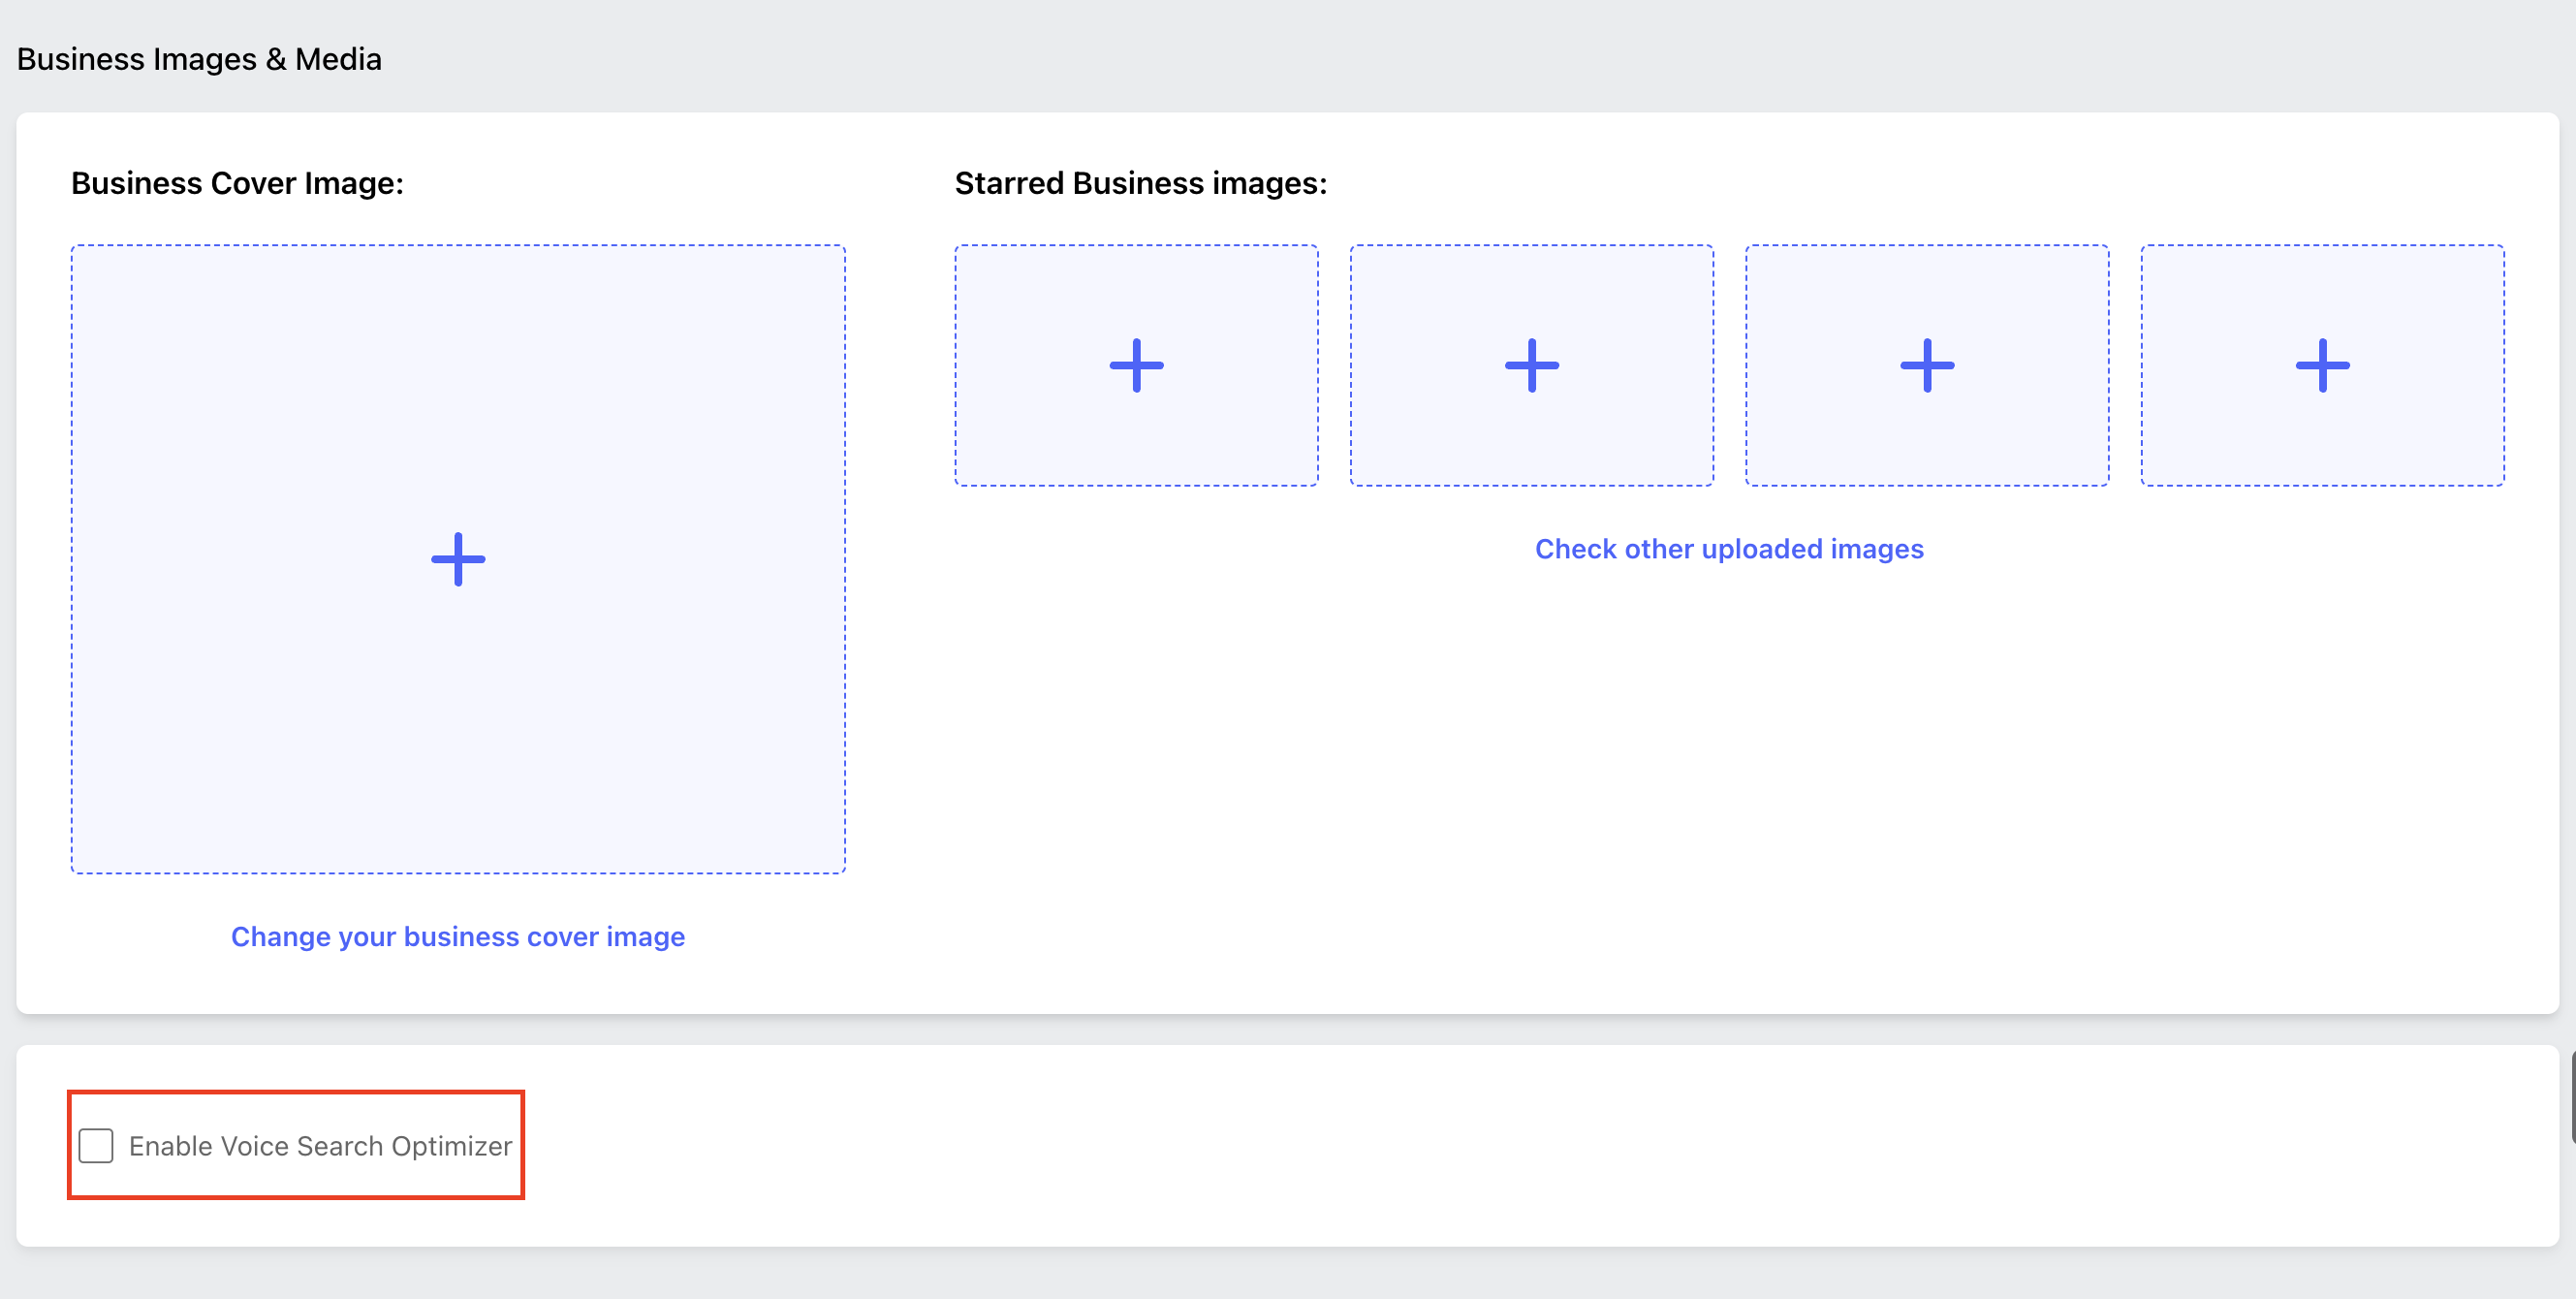Enable Voice Search Optimizer checkbox
Image resolution: width=2576 pixels, height=1299 pixels.
pos(96,1145)
